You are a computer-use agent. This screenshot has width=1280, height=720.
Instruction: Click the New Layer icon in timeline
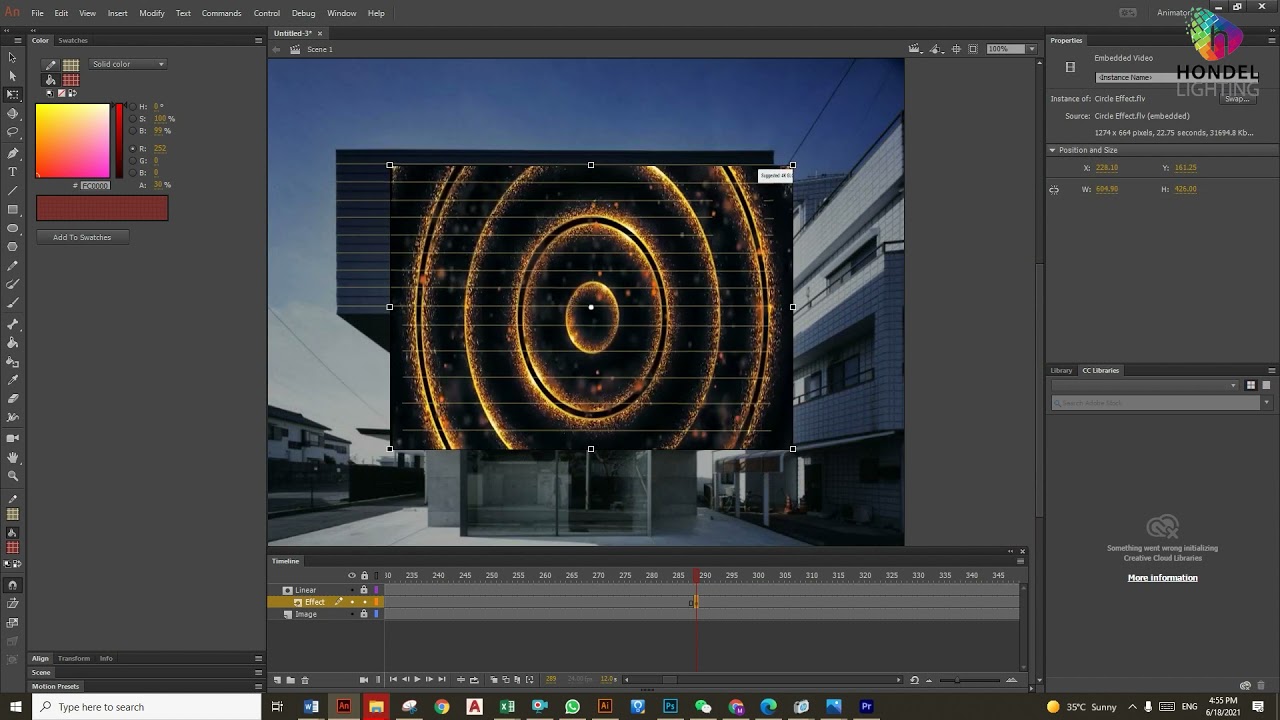point(277,680)
